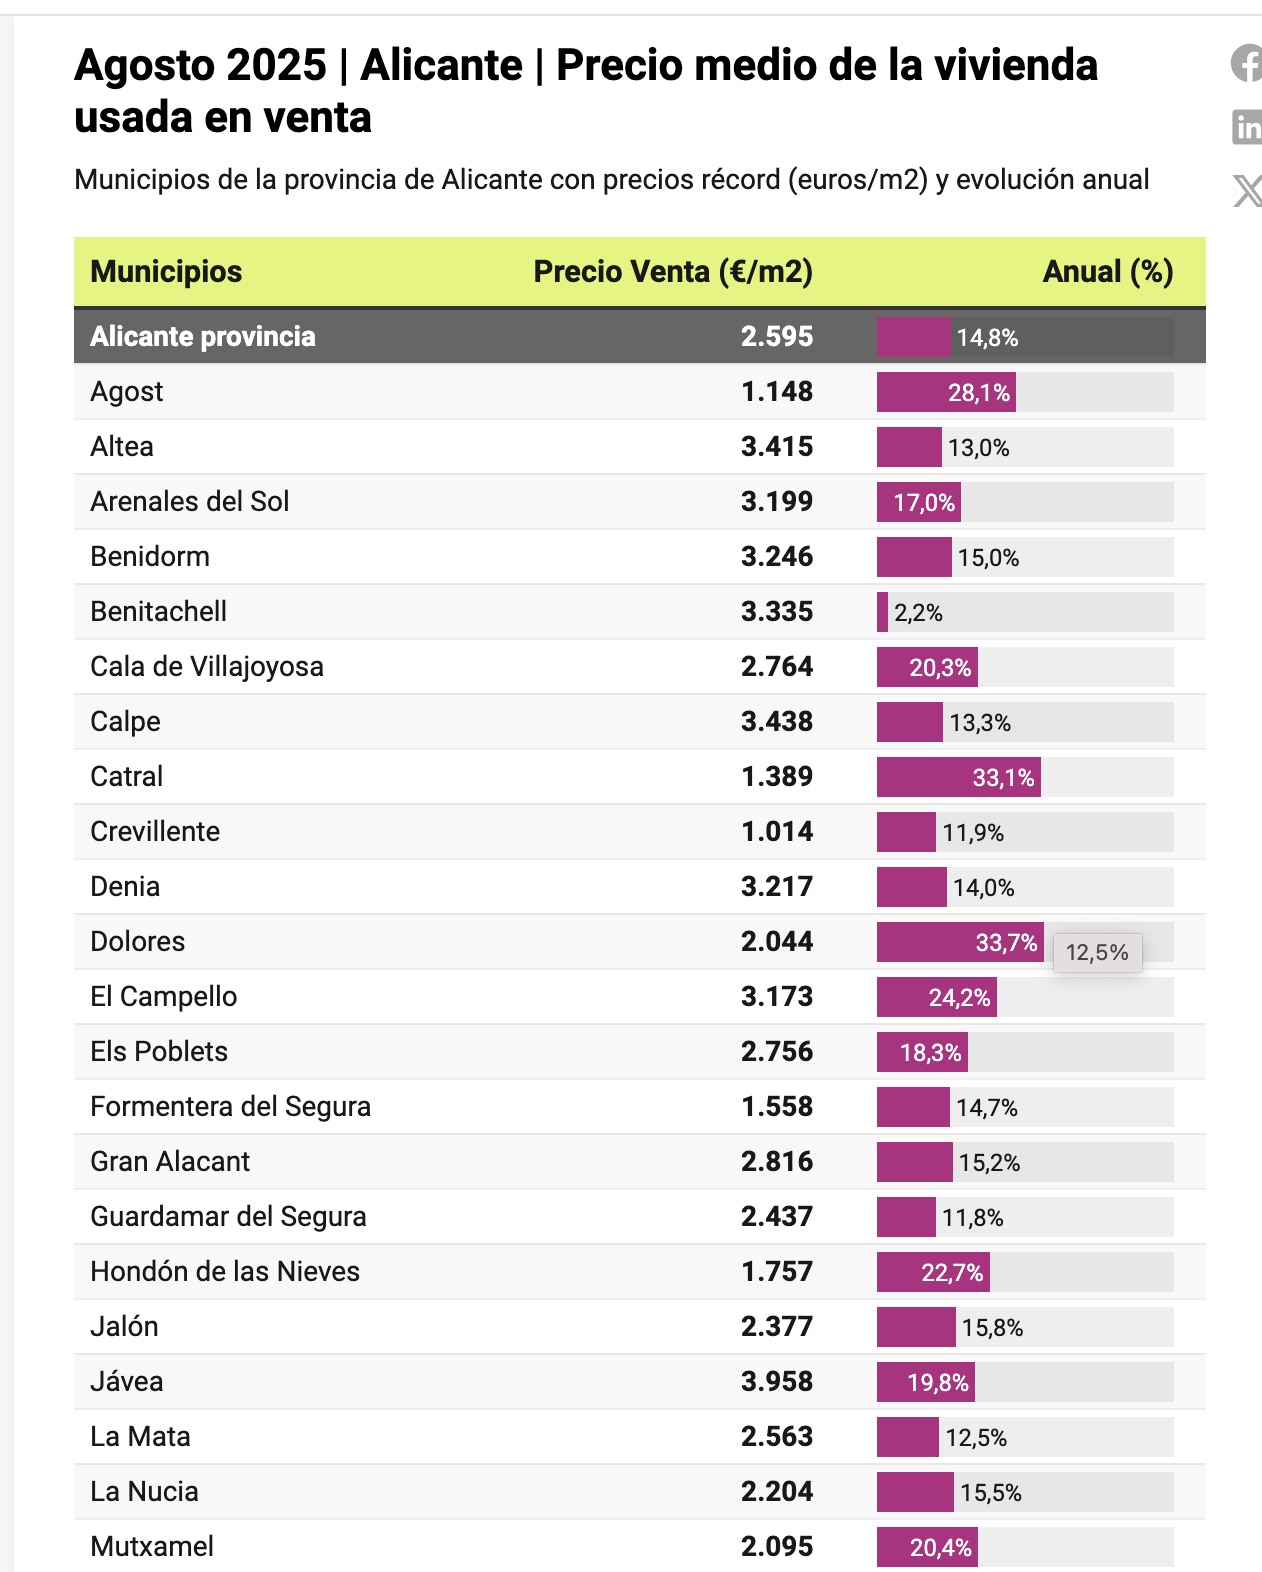The image size is (1262, 1572).
Task: Select the Hondón de las Nieves row
Action: tap(640, 1272)
